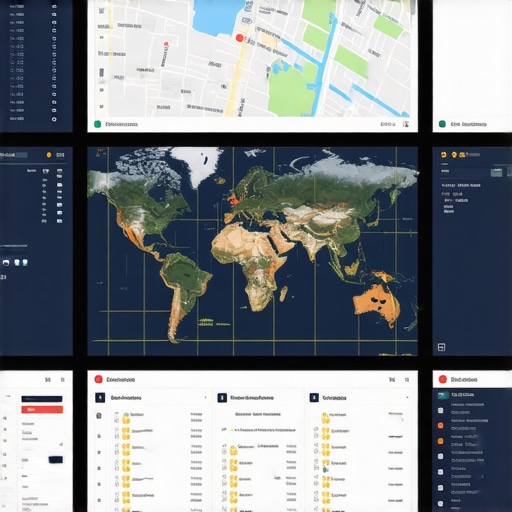Click red circle icon in bottom-right panel header

[x=443, y=379]
